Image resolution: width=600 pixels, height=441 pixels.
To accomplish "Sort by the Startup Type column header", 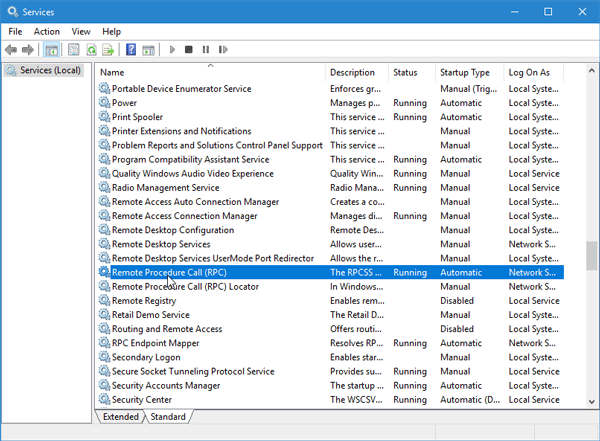I will coord(470,72).
